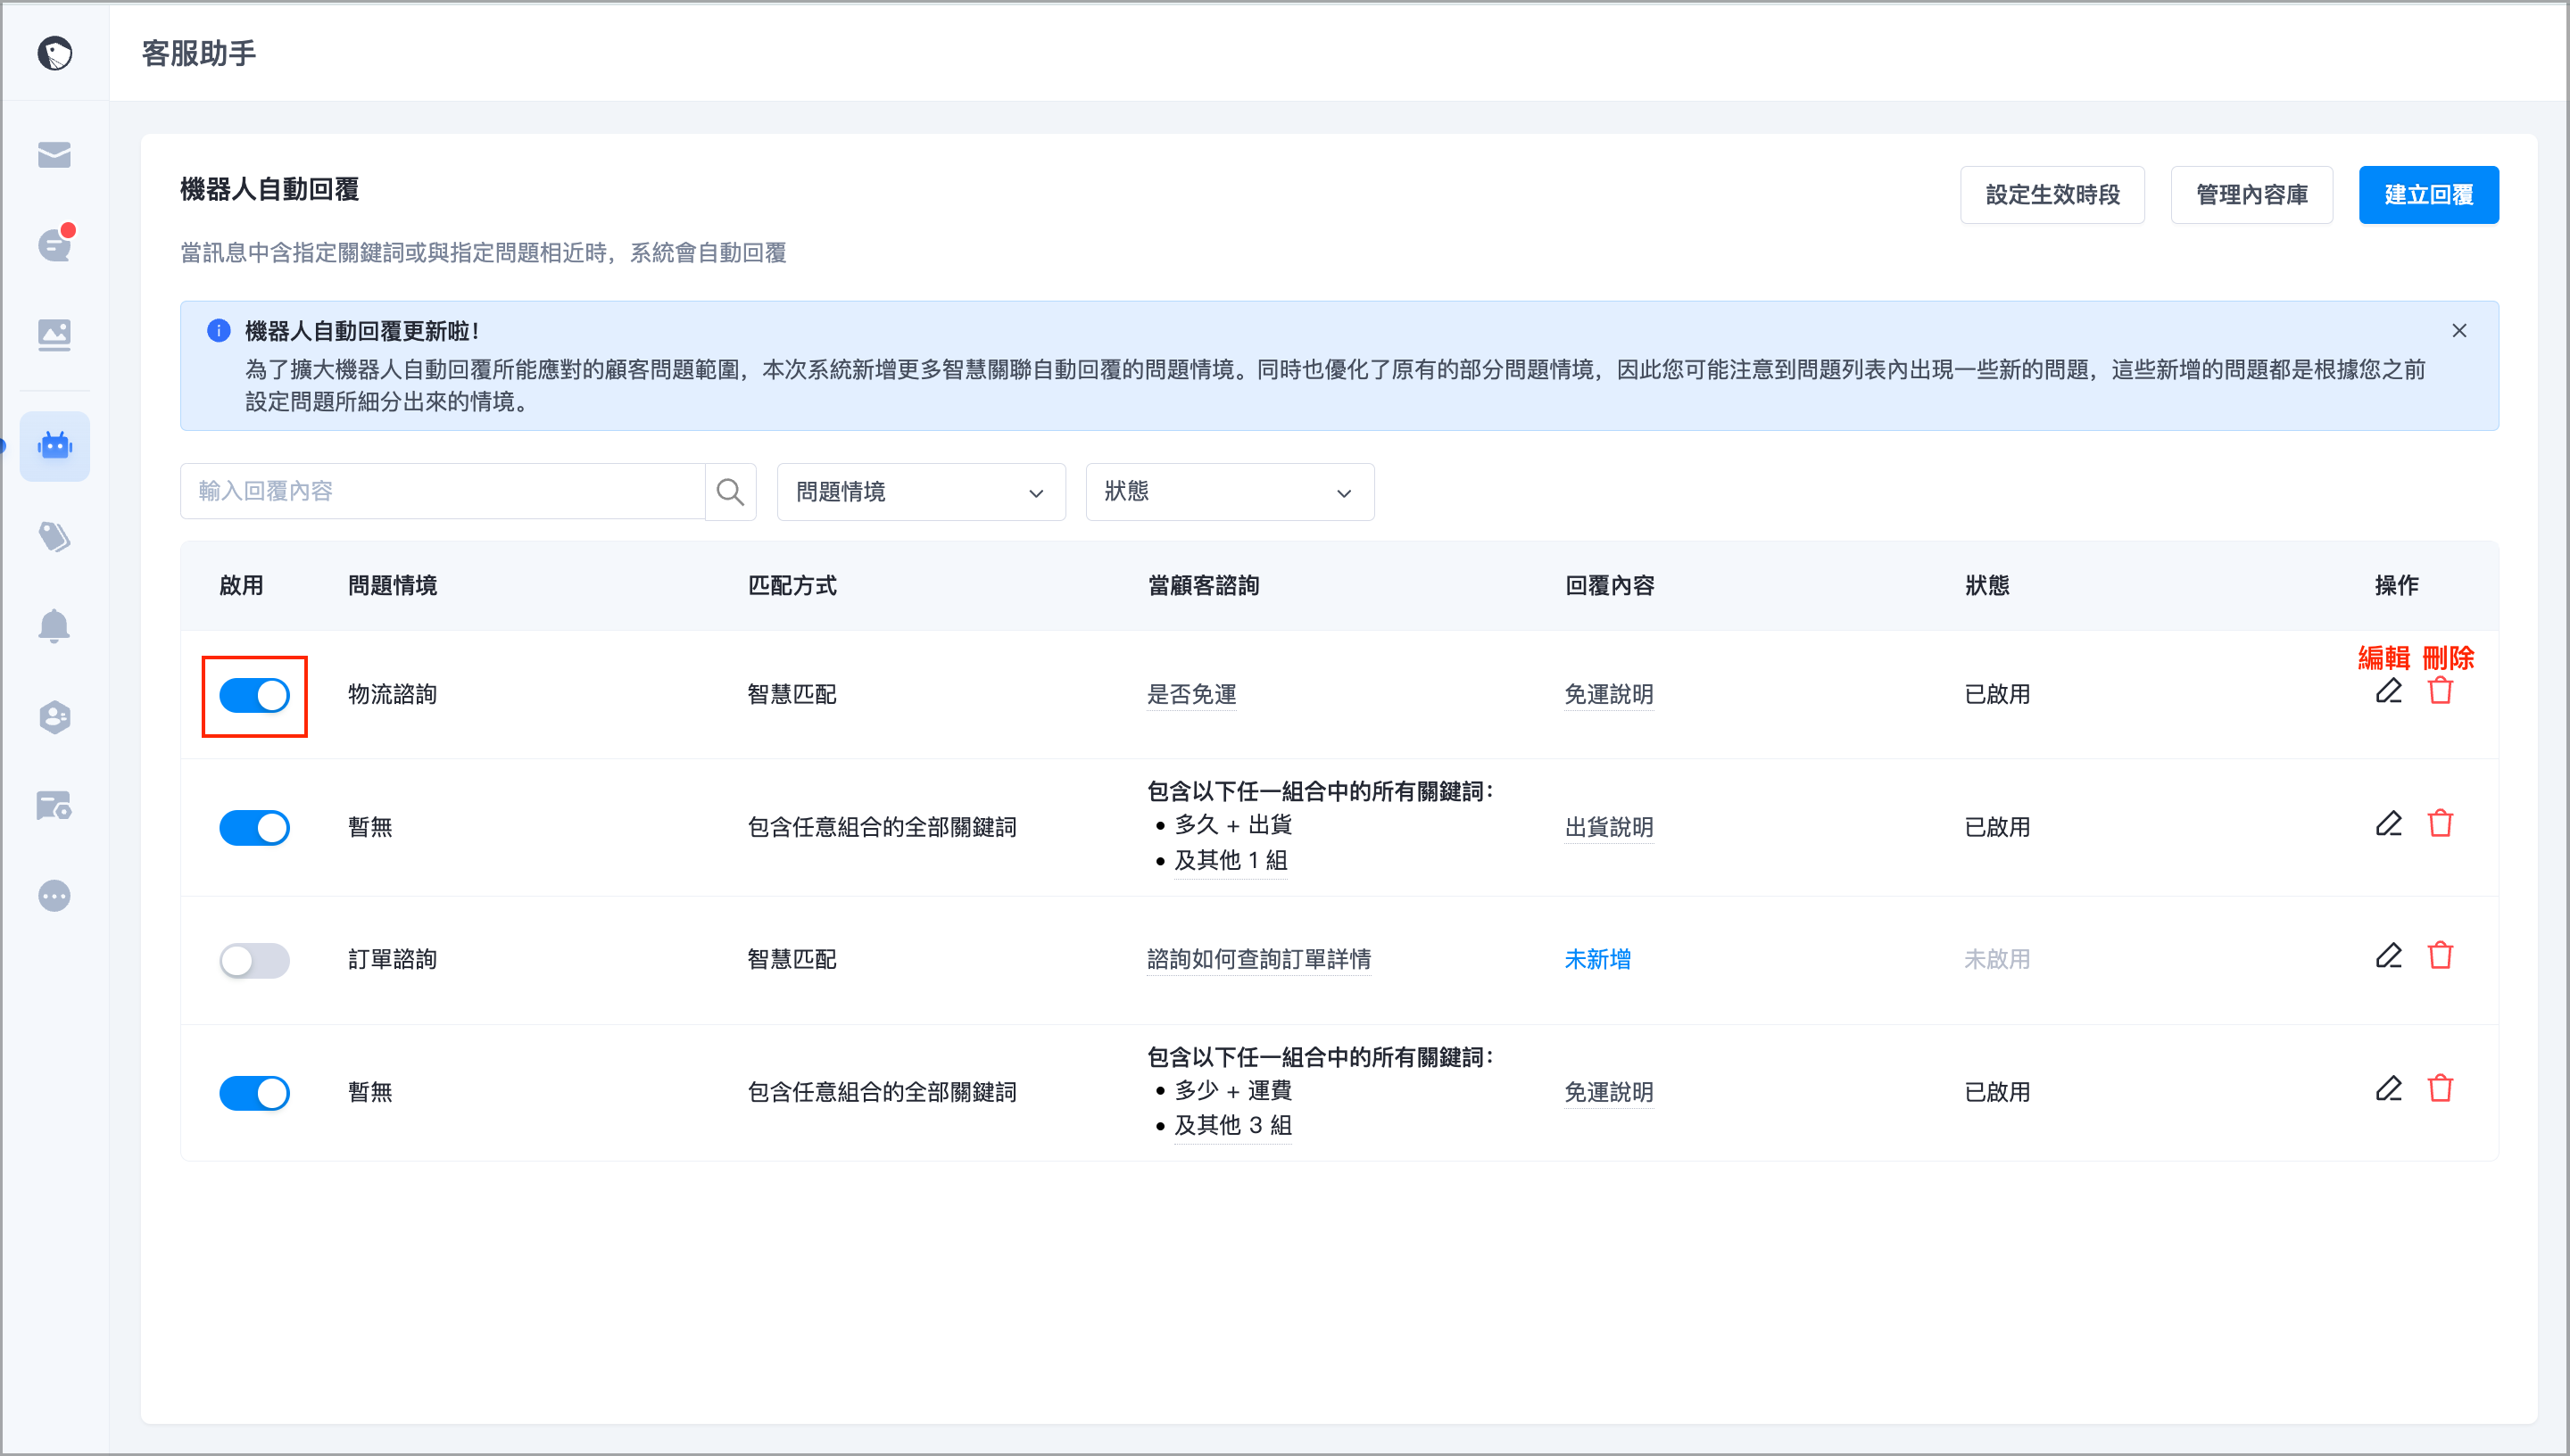Disable the 物流諮詢 auto-reply toggle

(x=254, y=695)
